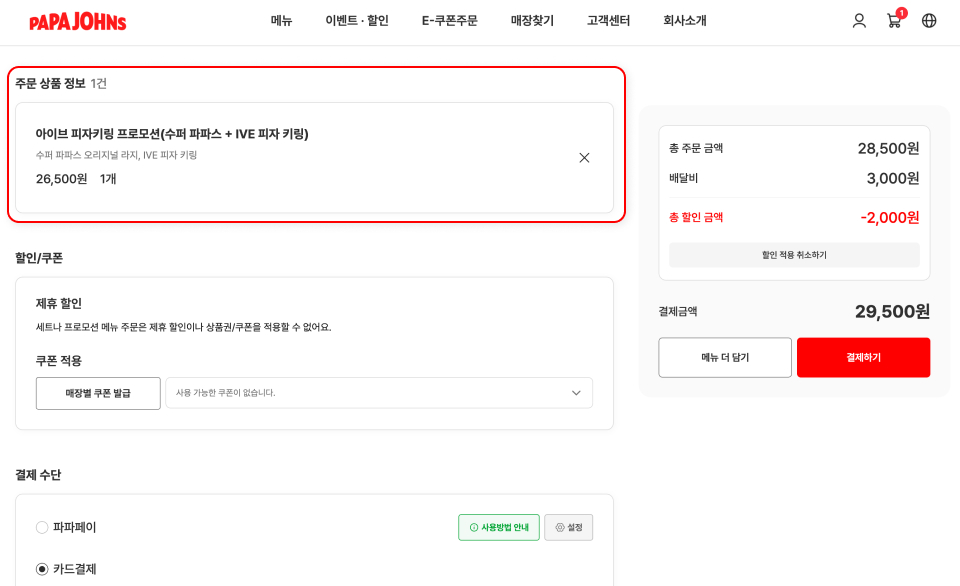
Task: Open 파파페이 설정 gear button
Action: (x=568, y=527)
